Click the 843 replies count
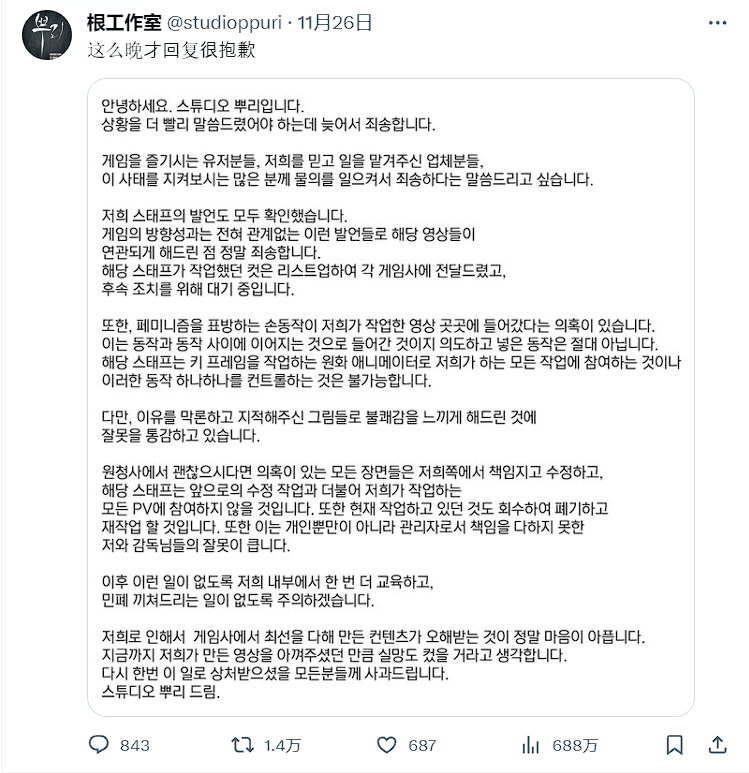 click(x=135, y=745)
